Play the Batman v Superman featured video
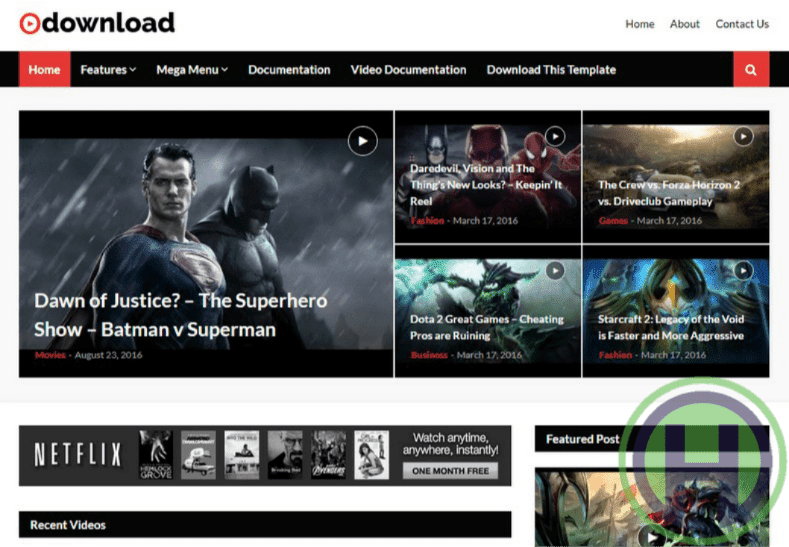The image size is (789, 547). click(x=362, y=141)
